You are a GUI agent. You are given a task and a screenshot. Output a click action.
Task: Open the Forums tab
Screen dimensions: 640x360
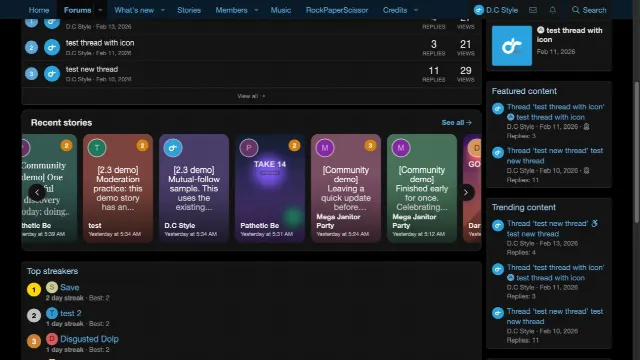[x=78, y=10]
